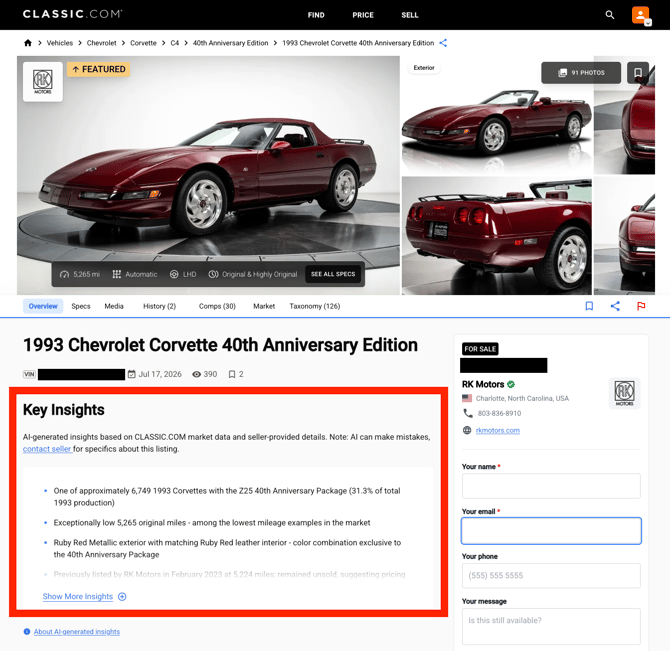Click the calendar date icon
The image size is (670, 651).
(x=132, y=374)
